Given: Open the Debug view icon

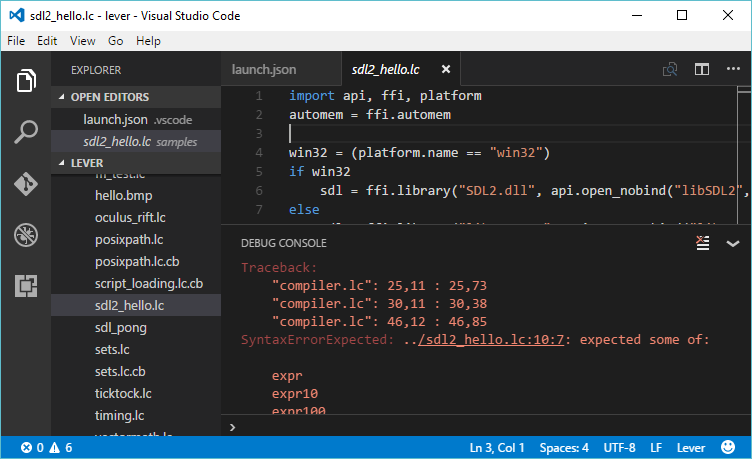Looking at the screenshot, I should pos(26,235).
